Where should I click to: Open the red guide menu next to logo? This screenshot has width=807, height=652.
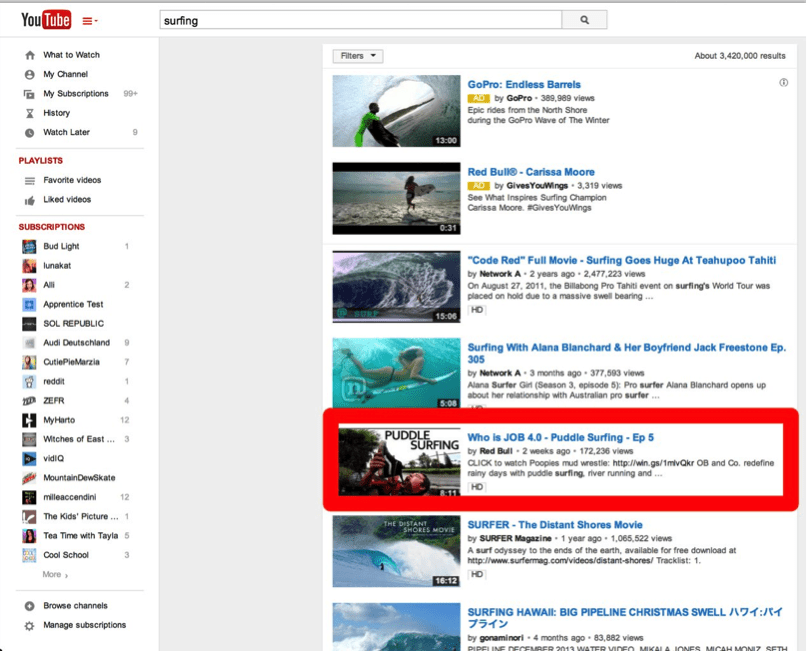click(90, 21)
